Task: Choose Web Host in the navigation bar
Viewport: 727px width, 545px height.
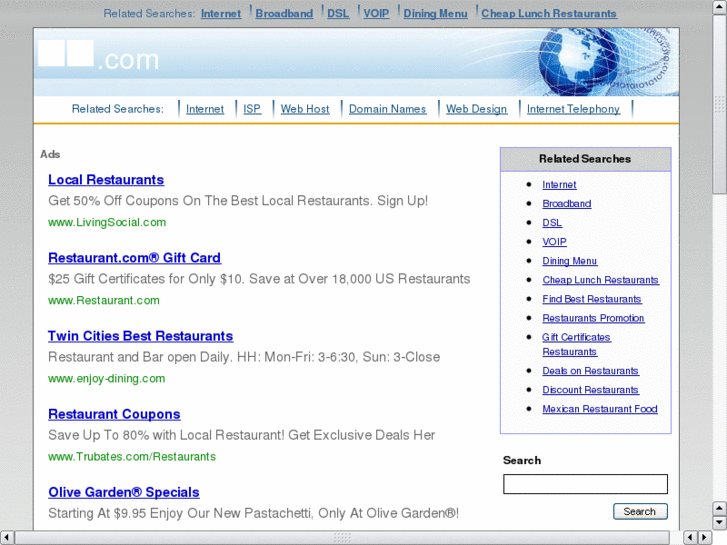Action: point(305,109)
